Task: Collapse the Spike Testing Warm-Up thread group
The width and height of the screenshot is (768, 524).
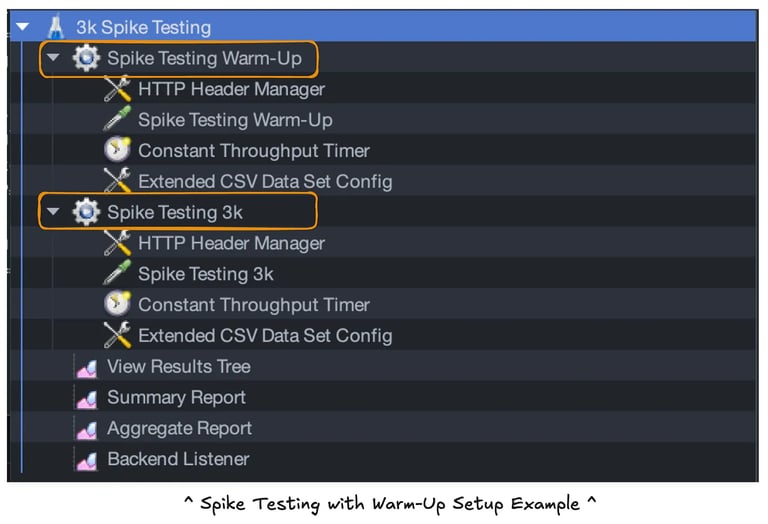Action: click(x=54, y=58)
